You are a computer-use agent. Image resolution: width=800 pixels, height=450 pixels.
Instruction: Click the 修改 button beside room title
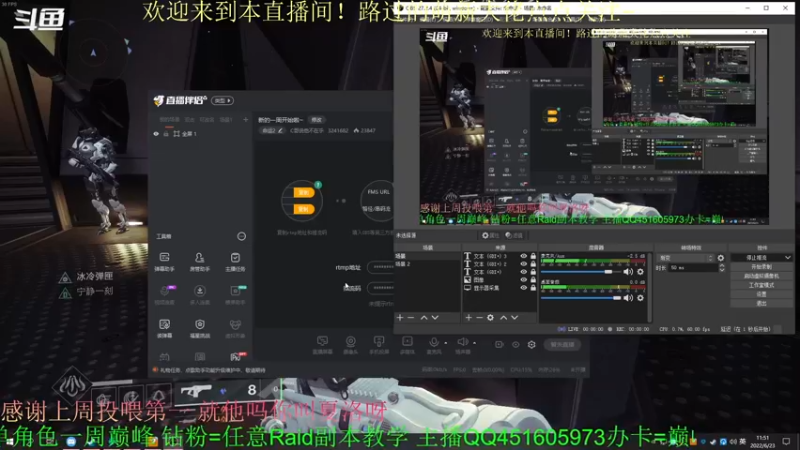point(316,120)
